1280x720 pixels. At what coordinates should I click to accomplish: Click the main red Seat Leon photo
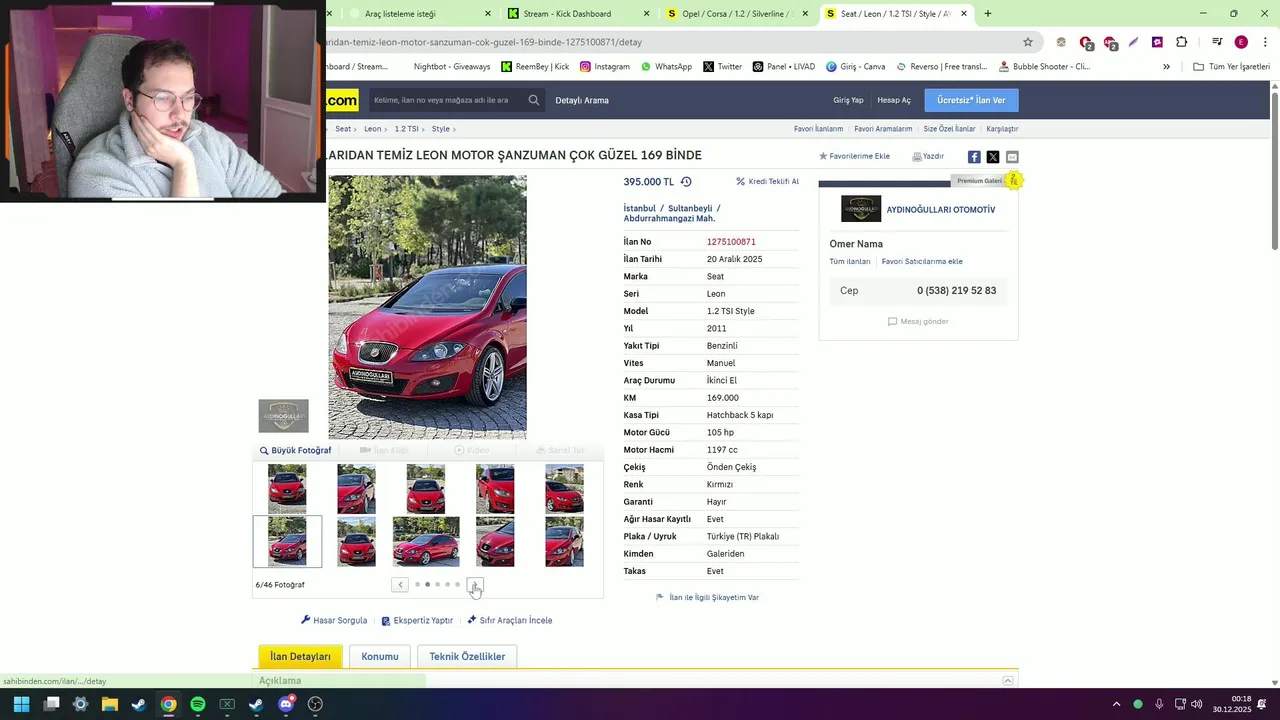pyautogui.click(x=427, y=308)
